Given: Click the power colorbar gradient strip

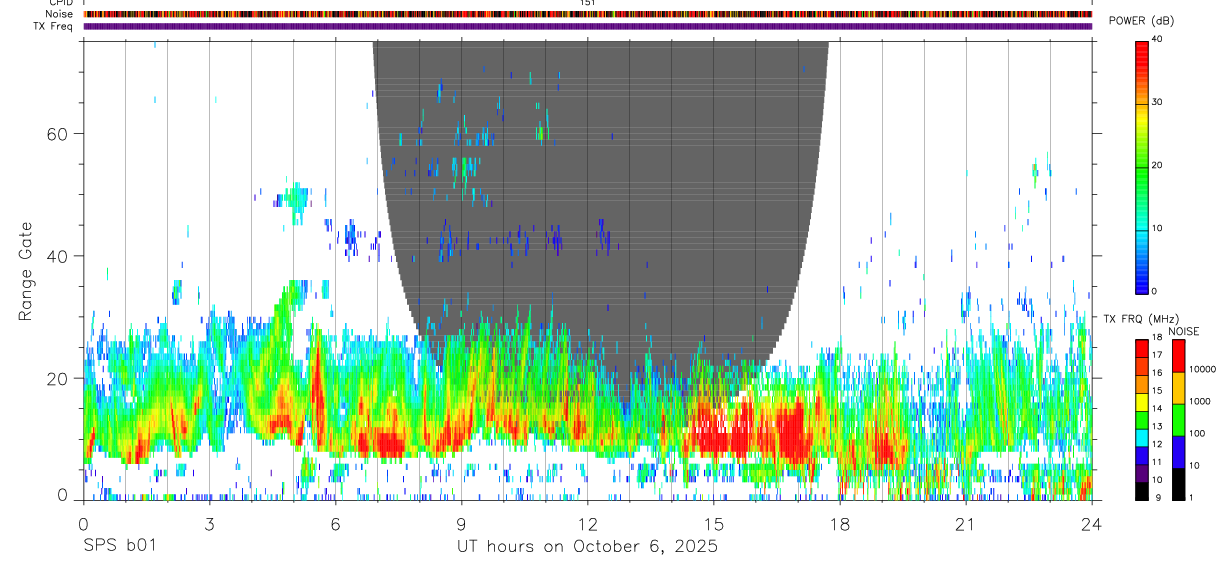Looking at the screenshot, I should tap(1142, 166).
